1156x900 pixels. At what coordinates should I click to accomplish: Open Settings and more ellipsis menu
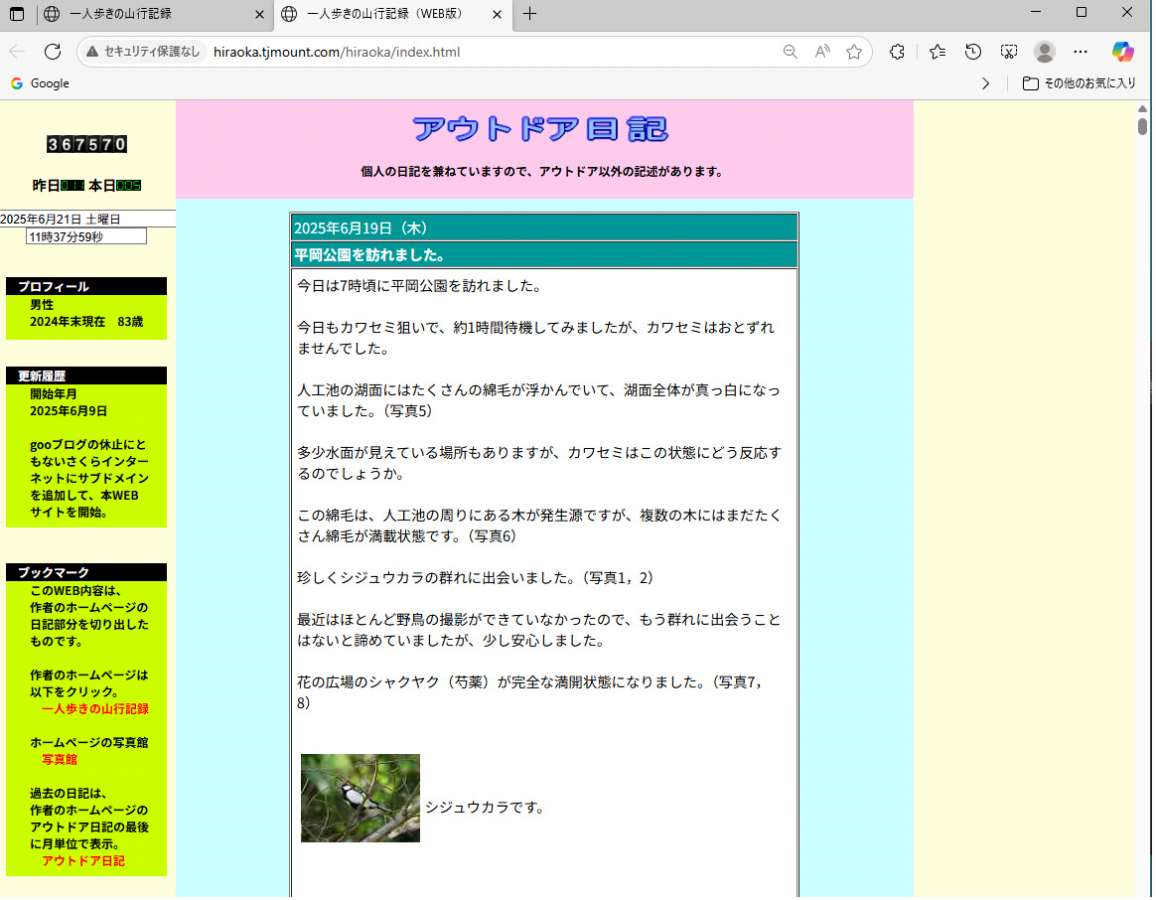(1080, 52)
